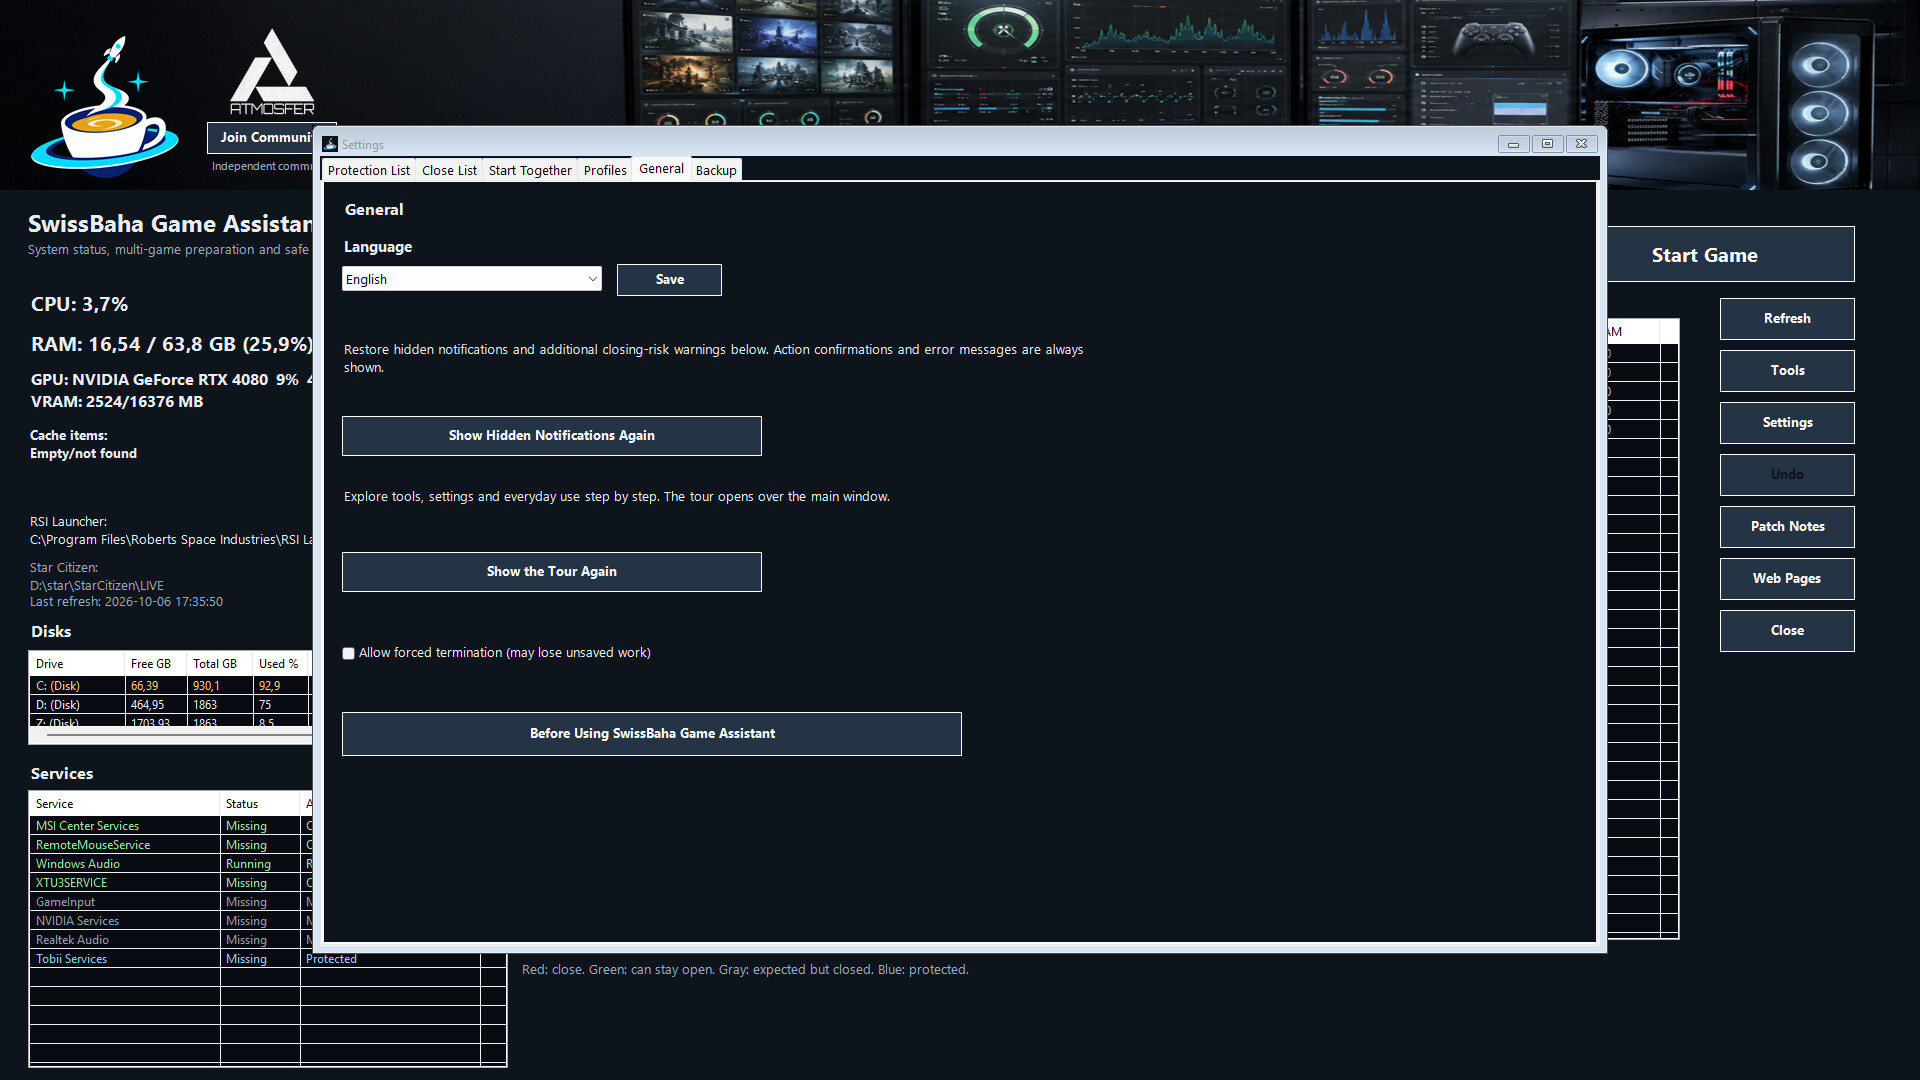
Task: Select the General tab
Action: pos(661,169)
